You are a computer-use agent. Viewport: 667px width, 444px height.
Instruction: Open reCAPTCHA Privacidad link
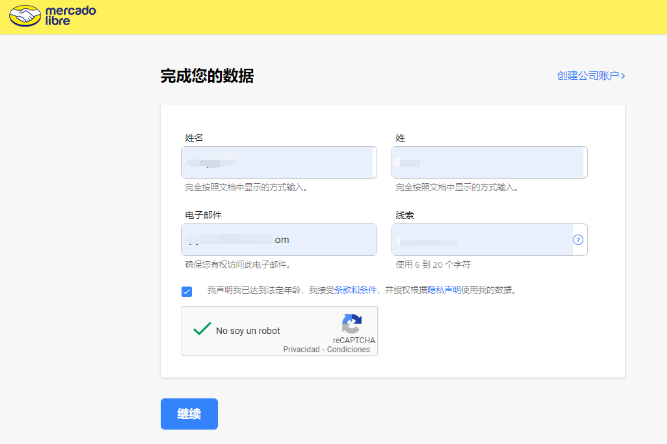click(x=301, y=349)
